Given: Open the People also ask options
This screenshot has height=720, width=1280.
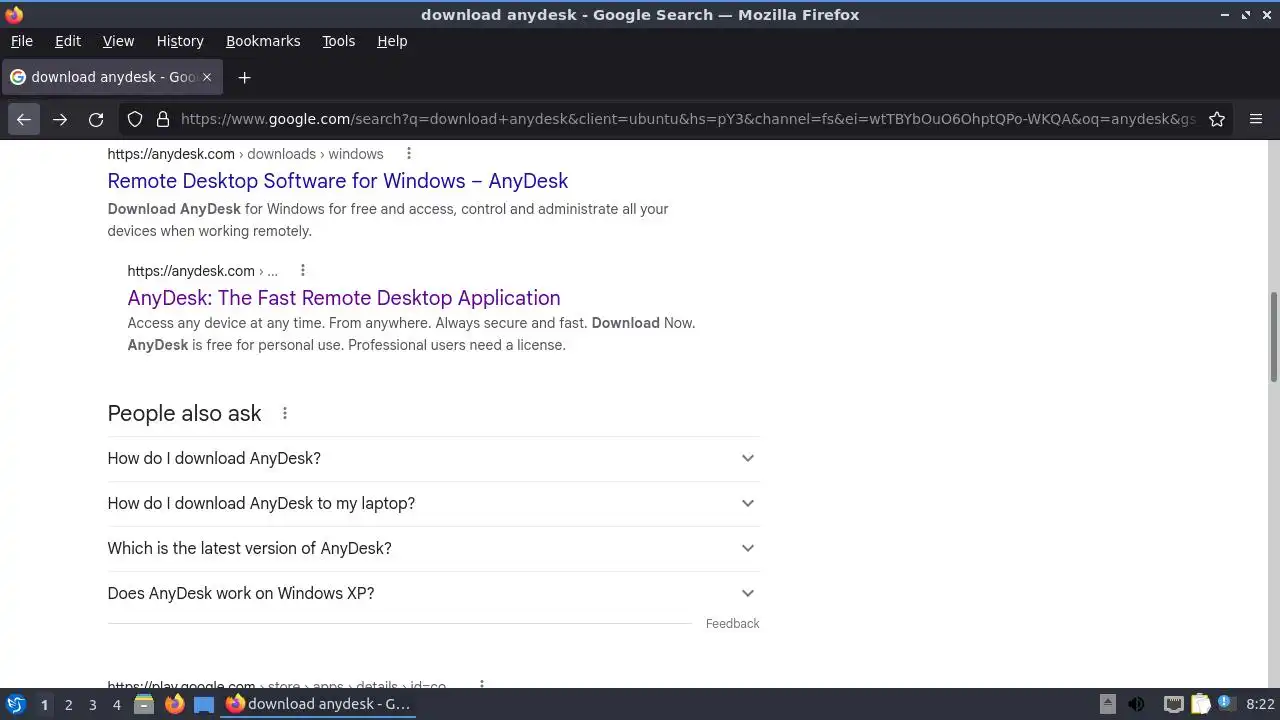Looking at the screenshot, I should point(285,414).
